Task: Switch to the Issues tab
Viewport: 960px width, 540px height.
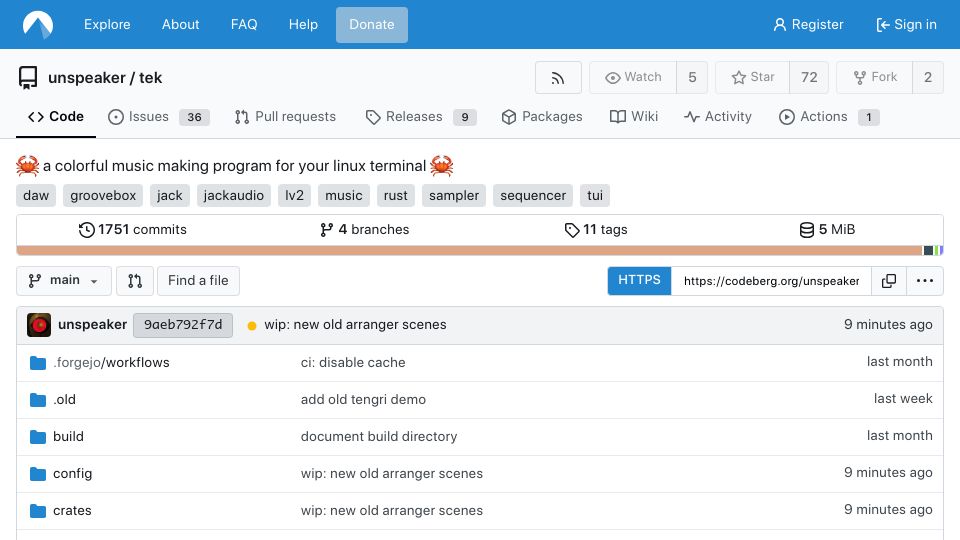Action: [159, 116]
